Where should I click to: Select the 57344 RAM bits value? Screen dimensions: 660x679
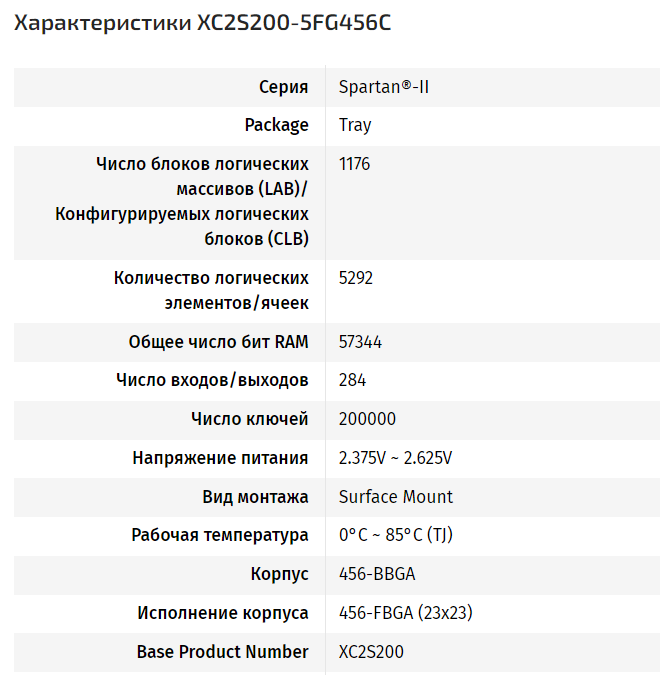click(x=360, y=342)
